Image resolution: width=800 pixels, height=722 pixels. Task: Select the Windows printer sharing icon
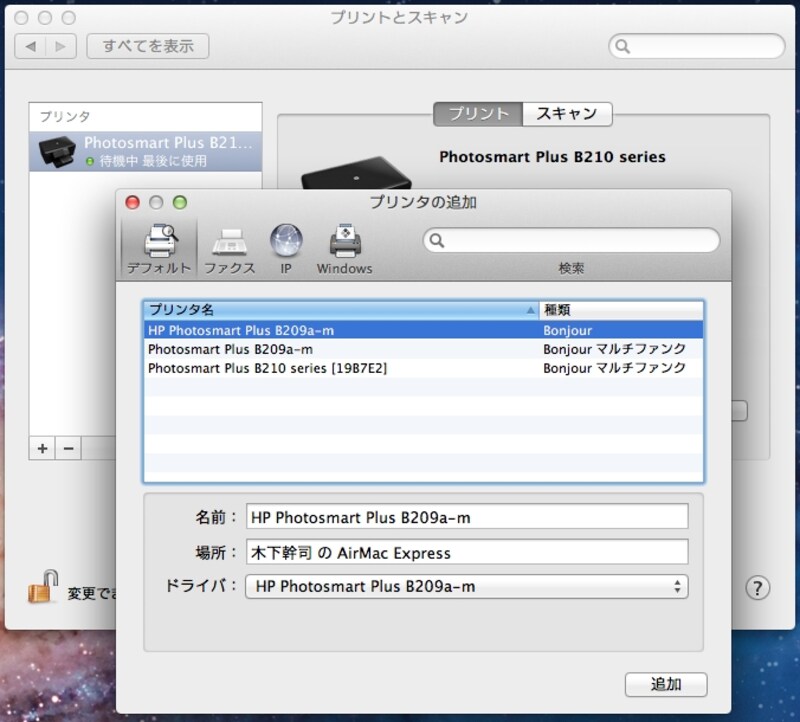pyautogui.click(x=344, y=245)
